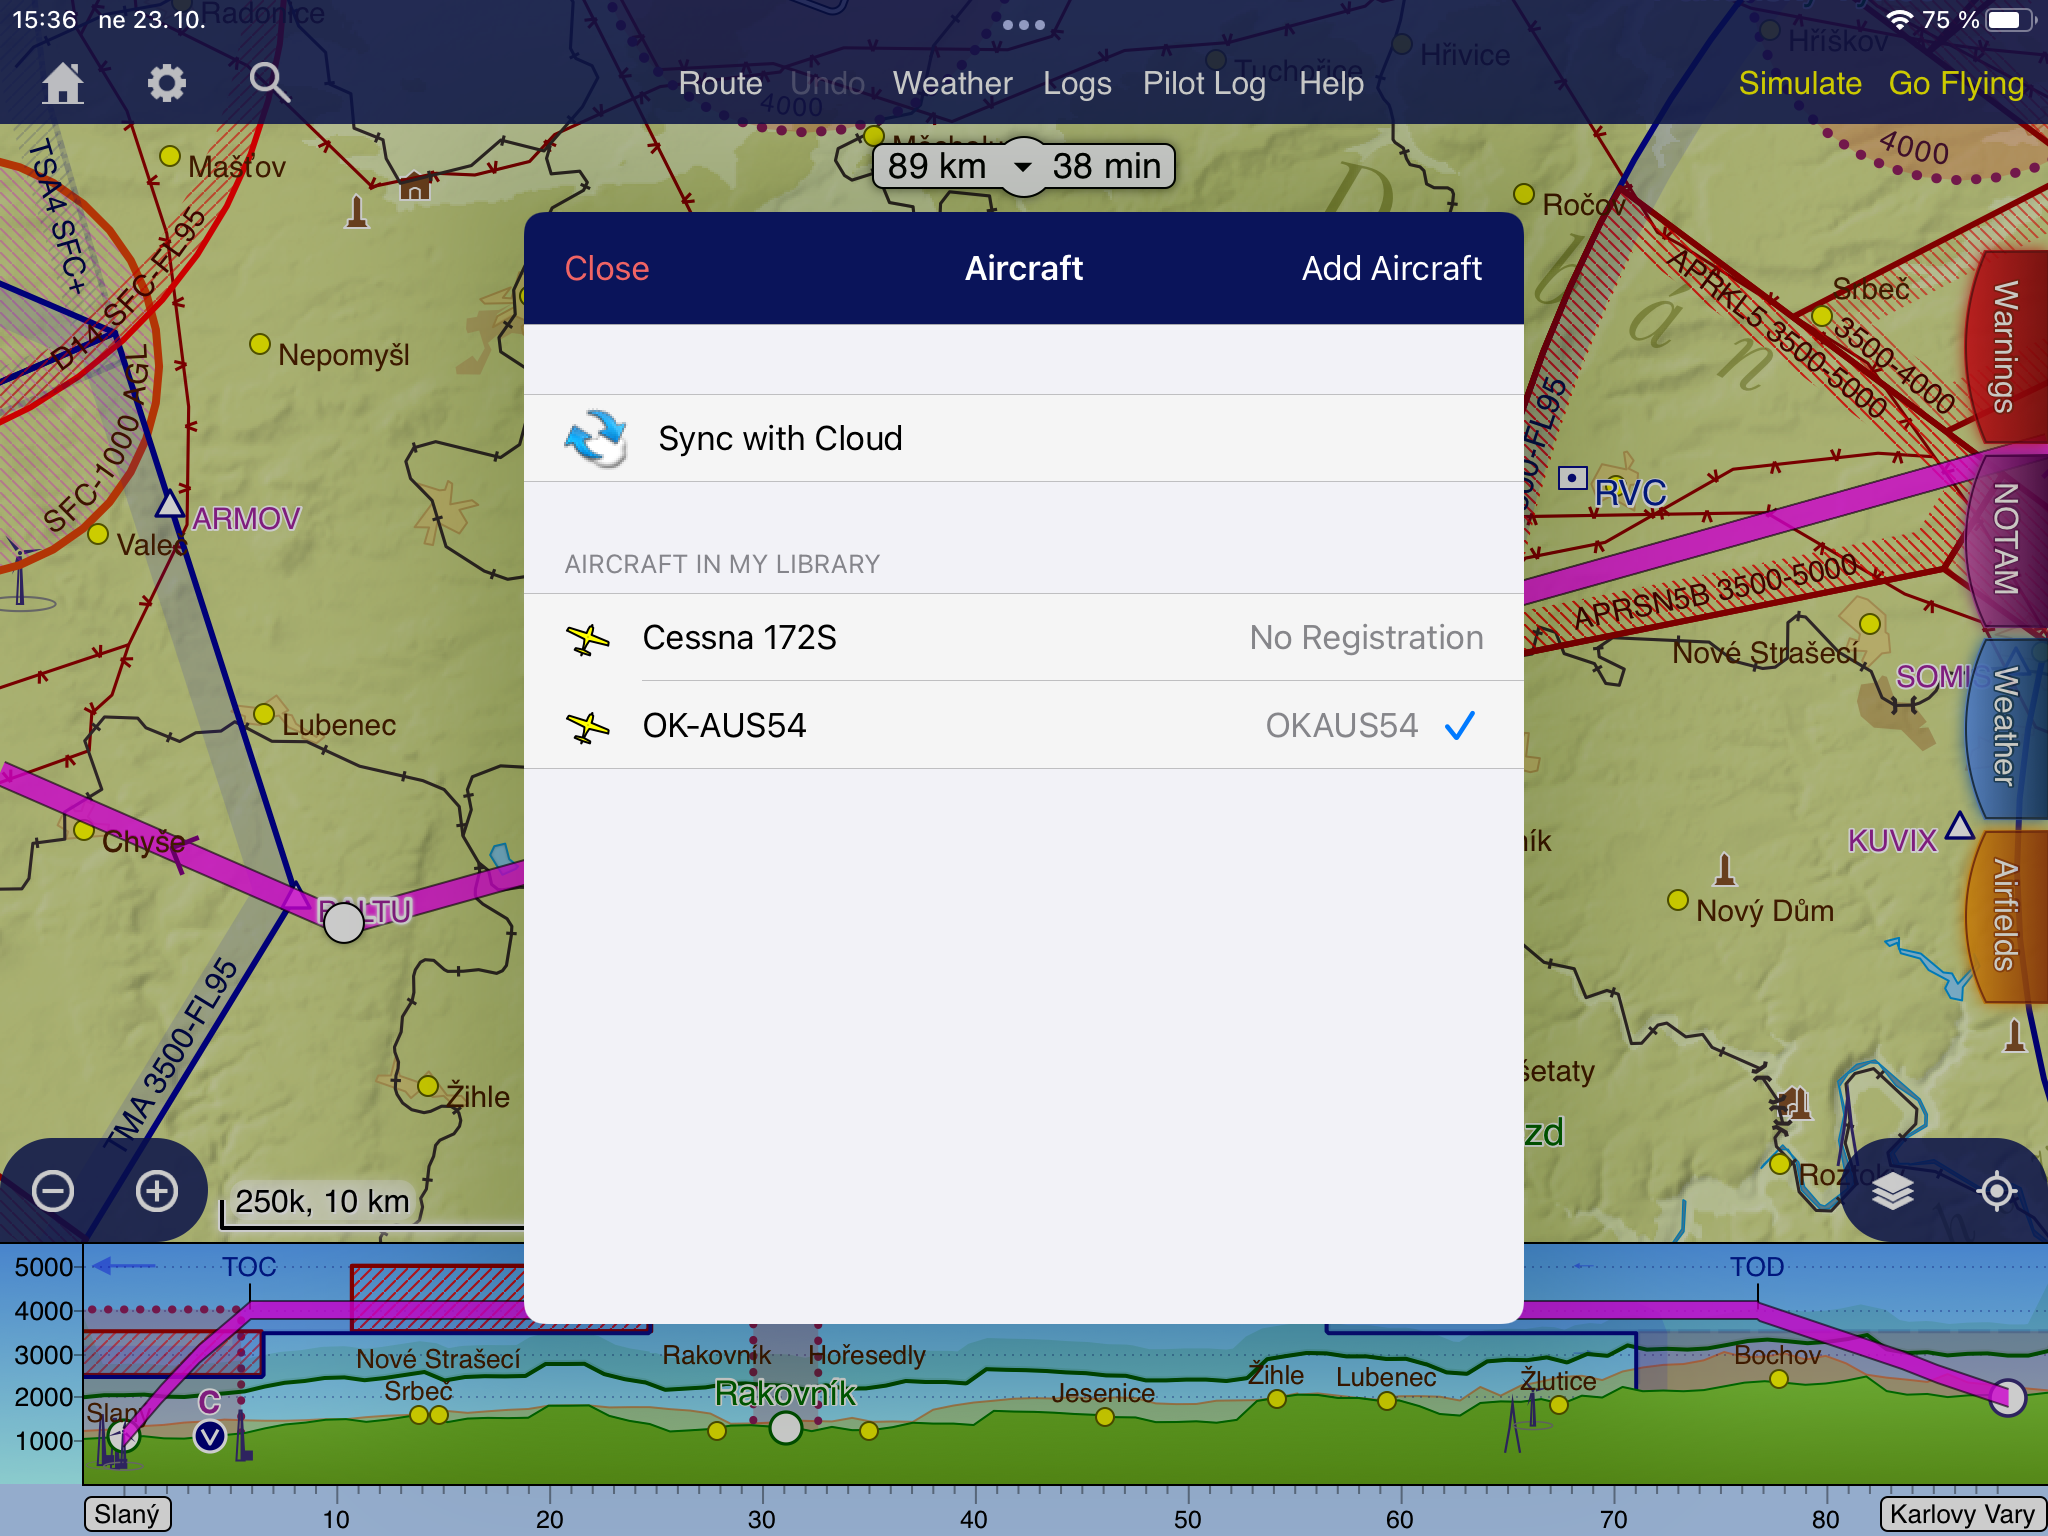Click the Sync with Cloud icon
The image size is (2048, 1536).
[596, 439]
